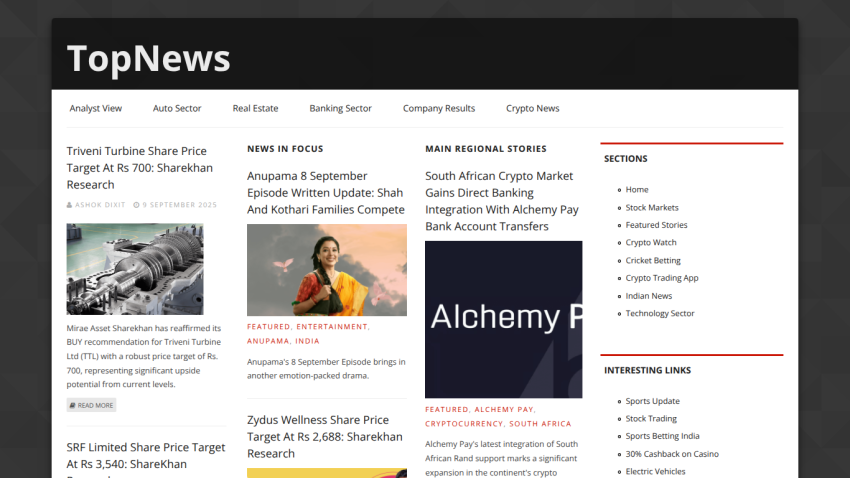The width and height of the screenshot is (850, 478).
Task: Open Featured Stories in Sections
Action: [656, 225]
